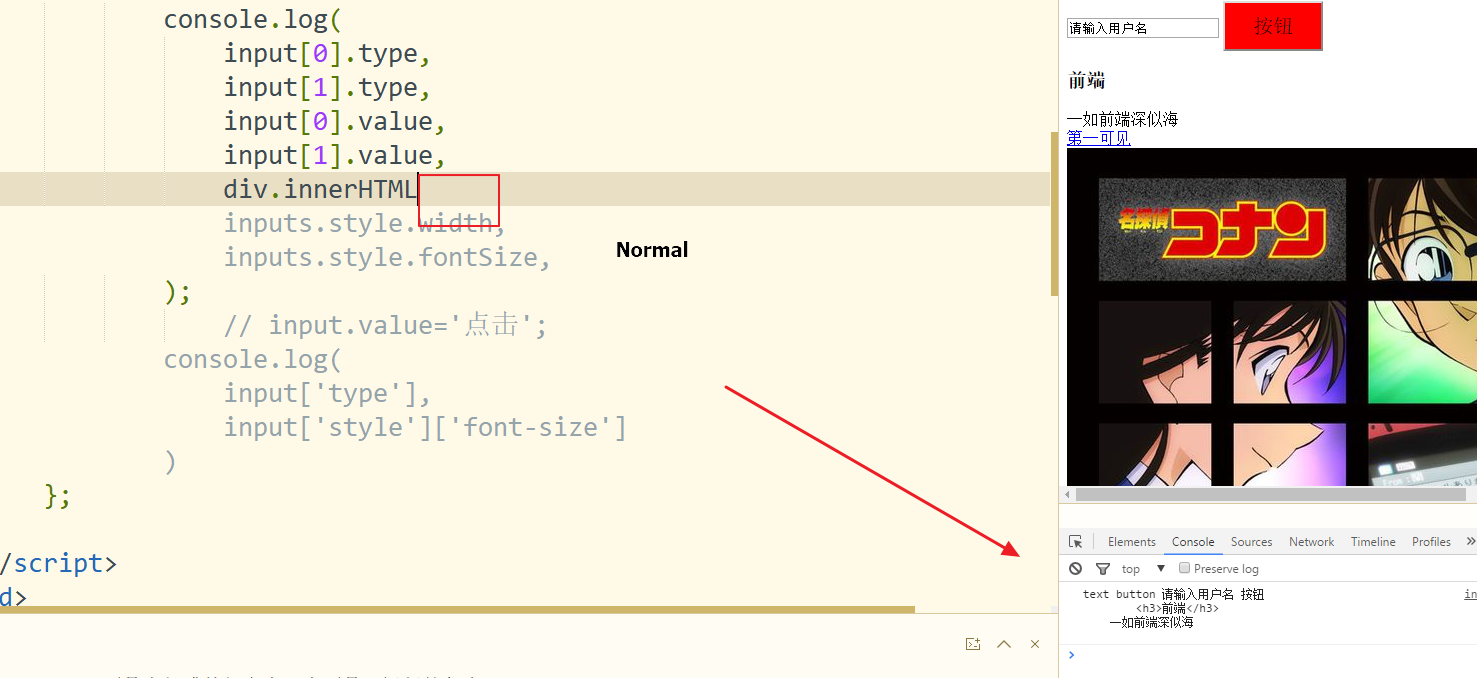Follow the 第一可见 hyperlink
The height and width of the screenshot is (678, 1477).
coord(1099,138)
